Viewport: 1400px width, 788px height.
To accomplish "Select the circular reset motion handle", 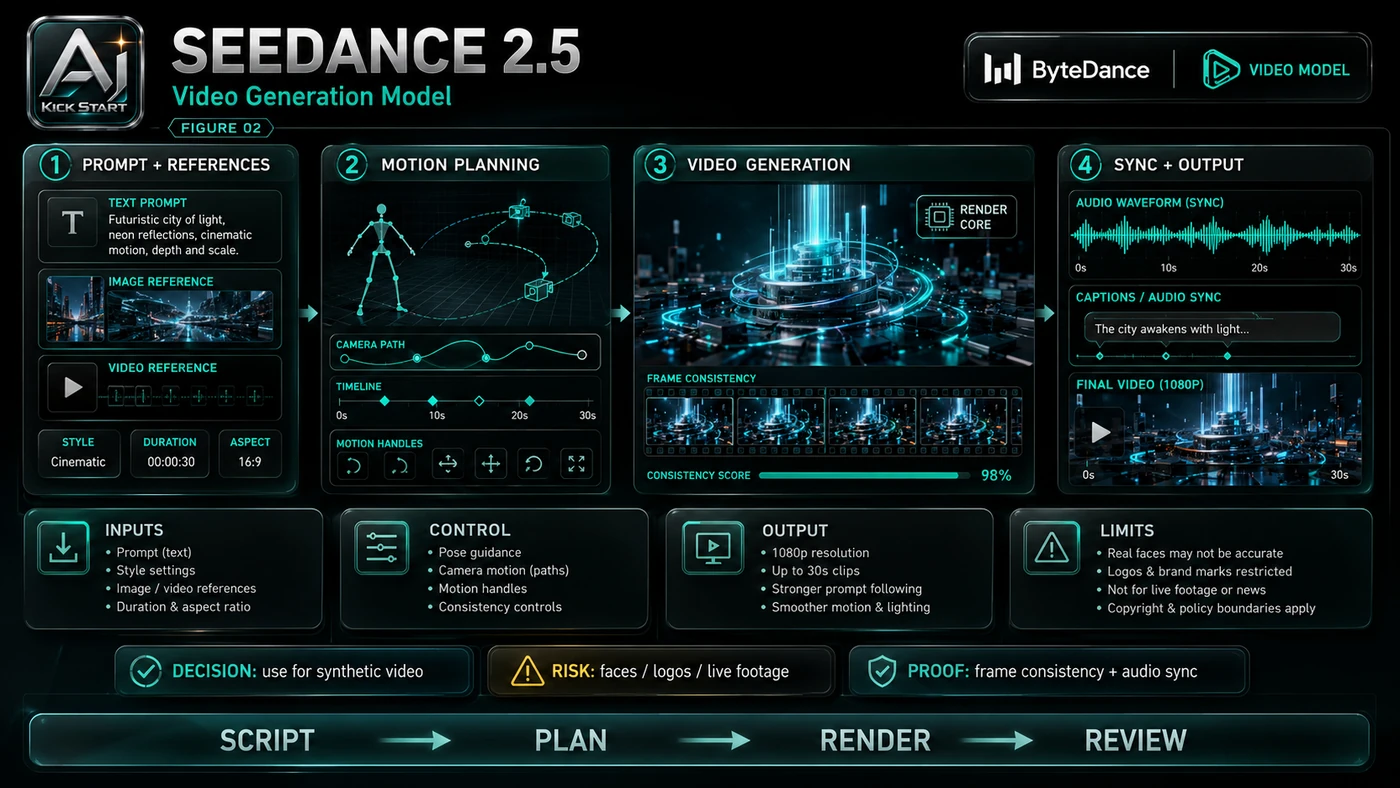I will click(x=534, y=464).
